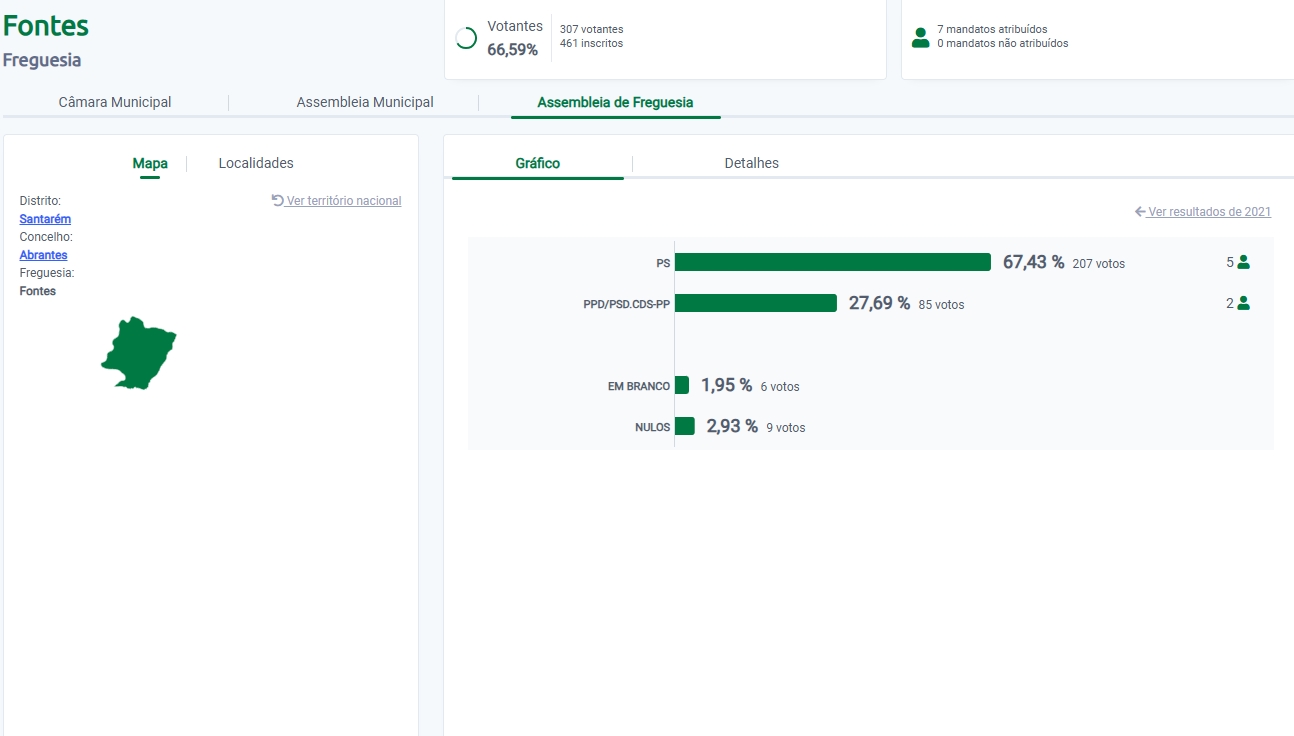This screenshot has height=736, width=1294.
Task: Click the PS green results bar
Action: 832,262
